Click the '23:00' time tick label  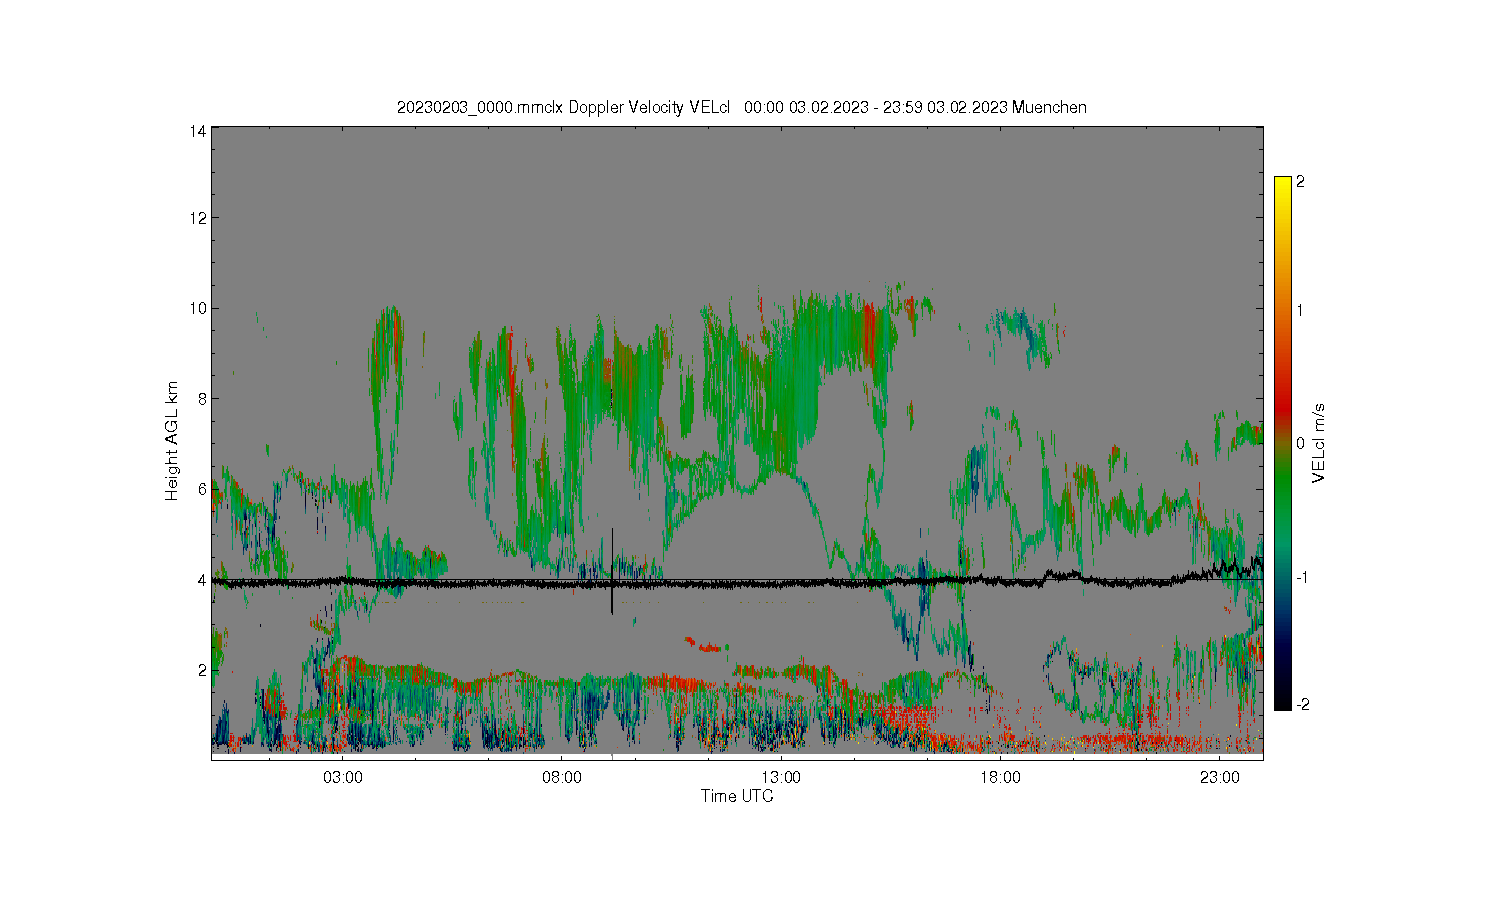(x=1219, y=777)
